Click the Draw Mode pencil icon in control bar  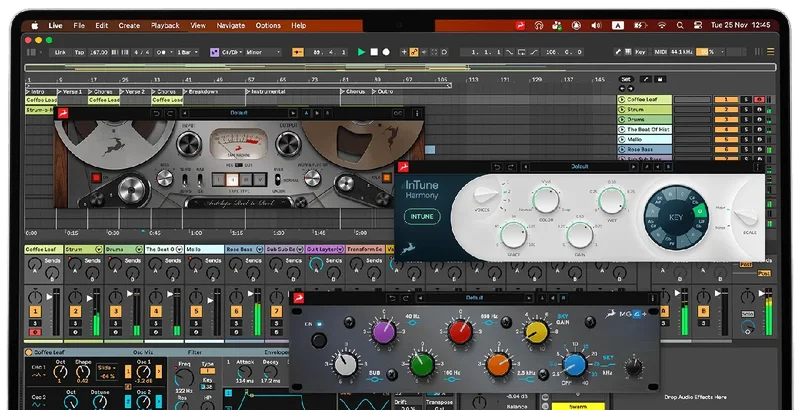click(x=618, y=52)
